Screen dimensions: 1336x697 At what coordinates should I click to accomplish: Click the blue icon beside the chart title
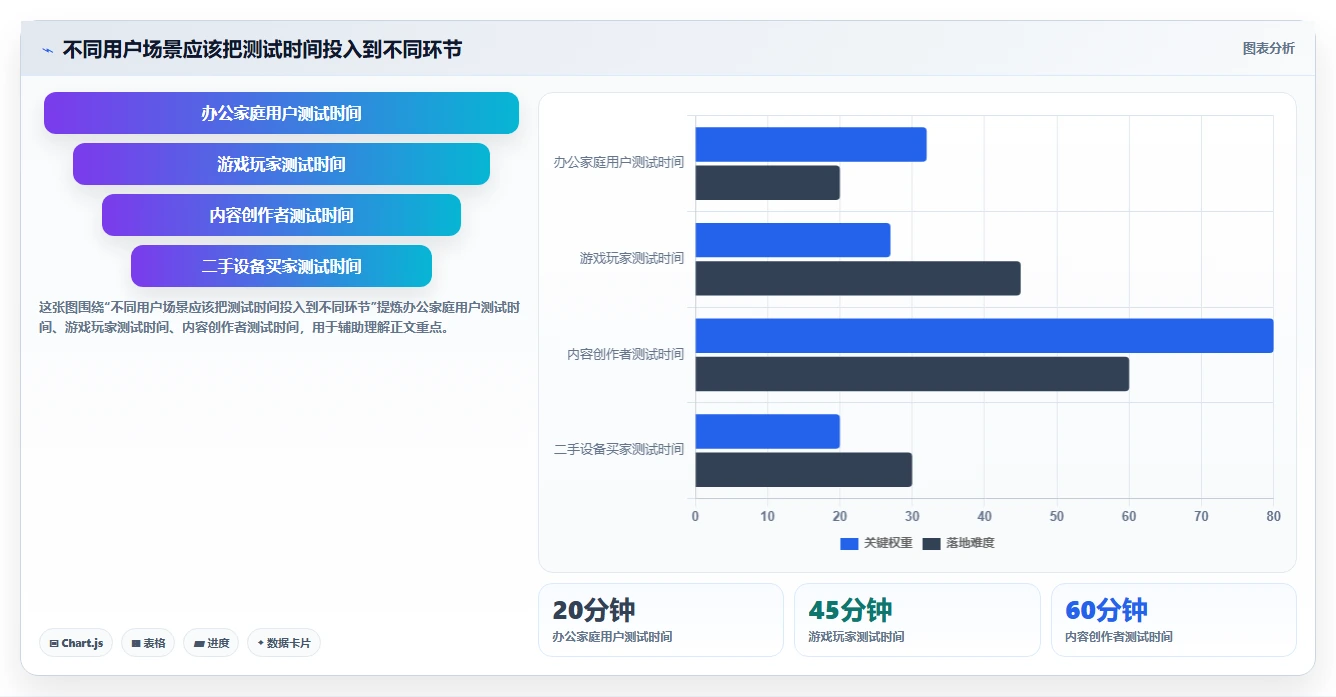click(x=48, y=50)
